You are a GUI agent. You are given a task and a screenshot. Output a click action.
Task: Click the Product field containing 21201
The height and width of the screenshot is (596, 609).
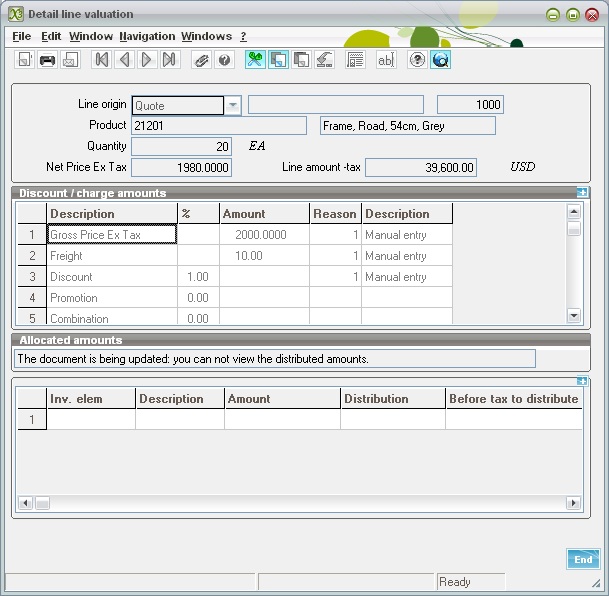[219, 126]
